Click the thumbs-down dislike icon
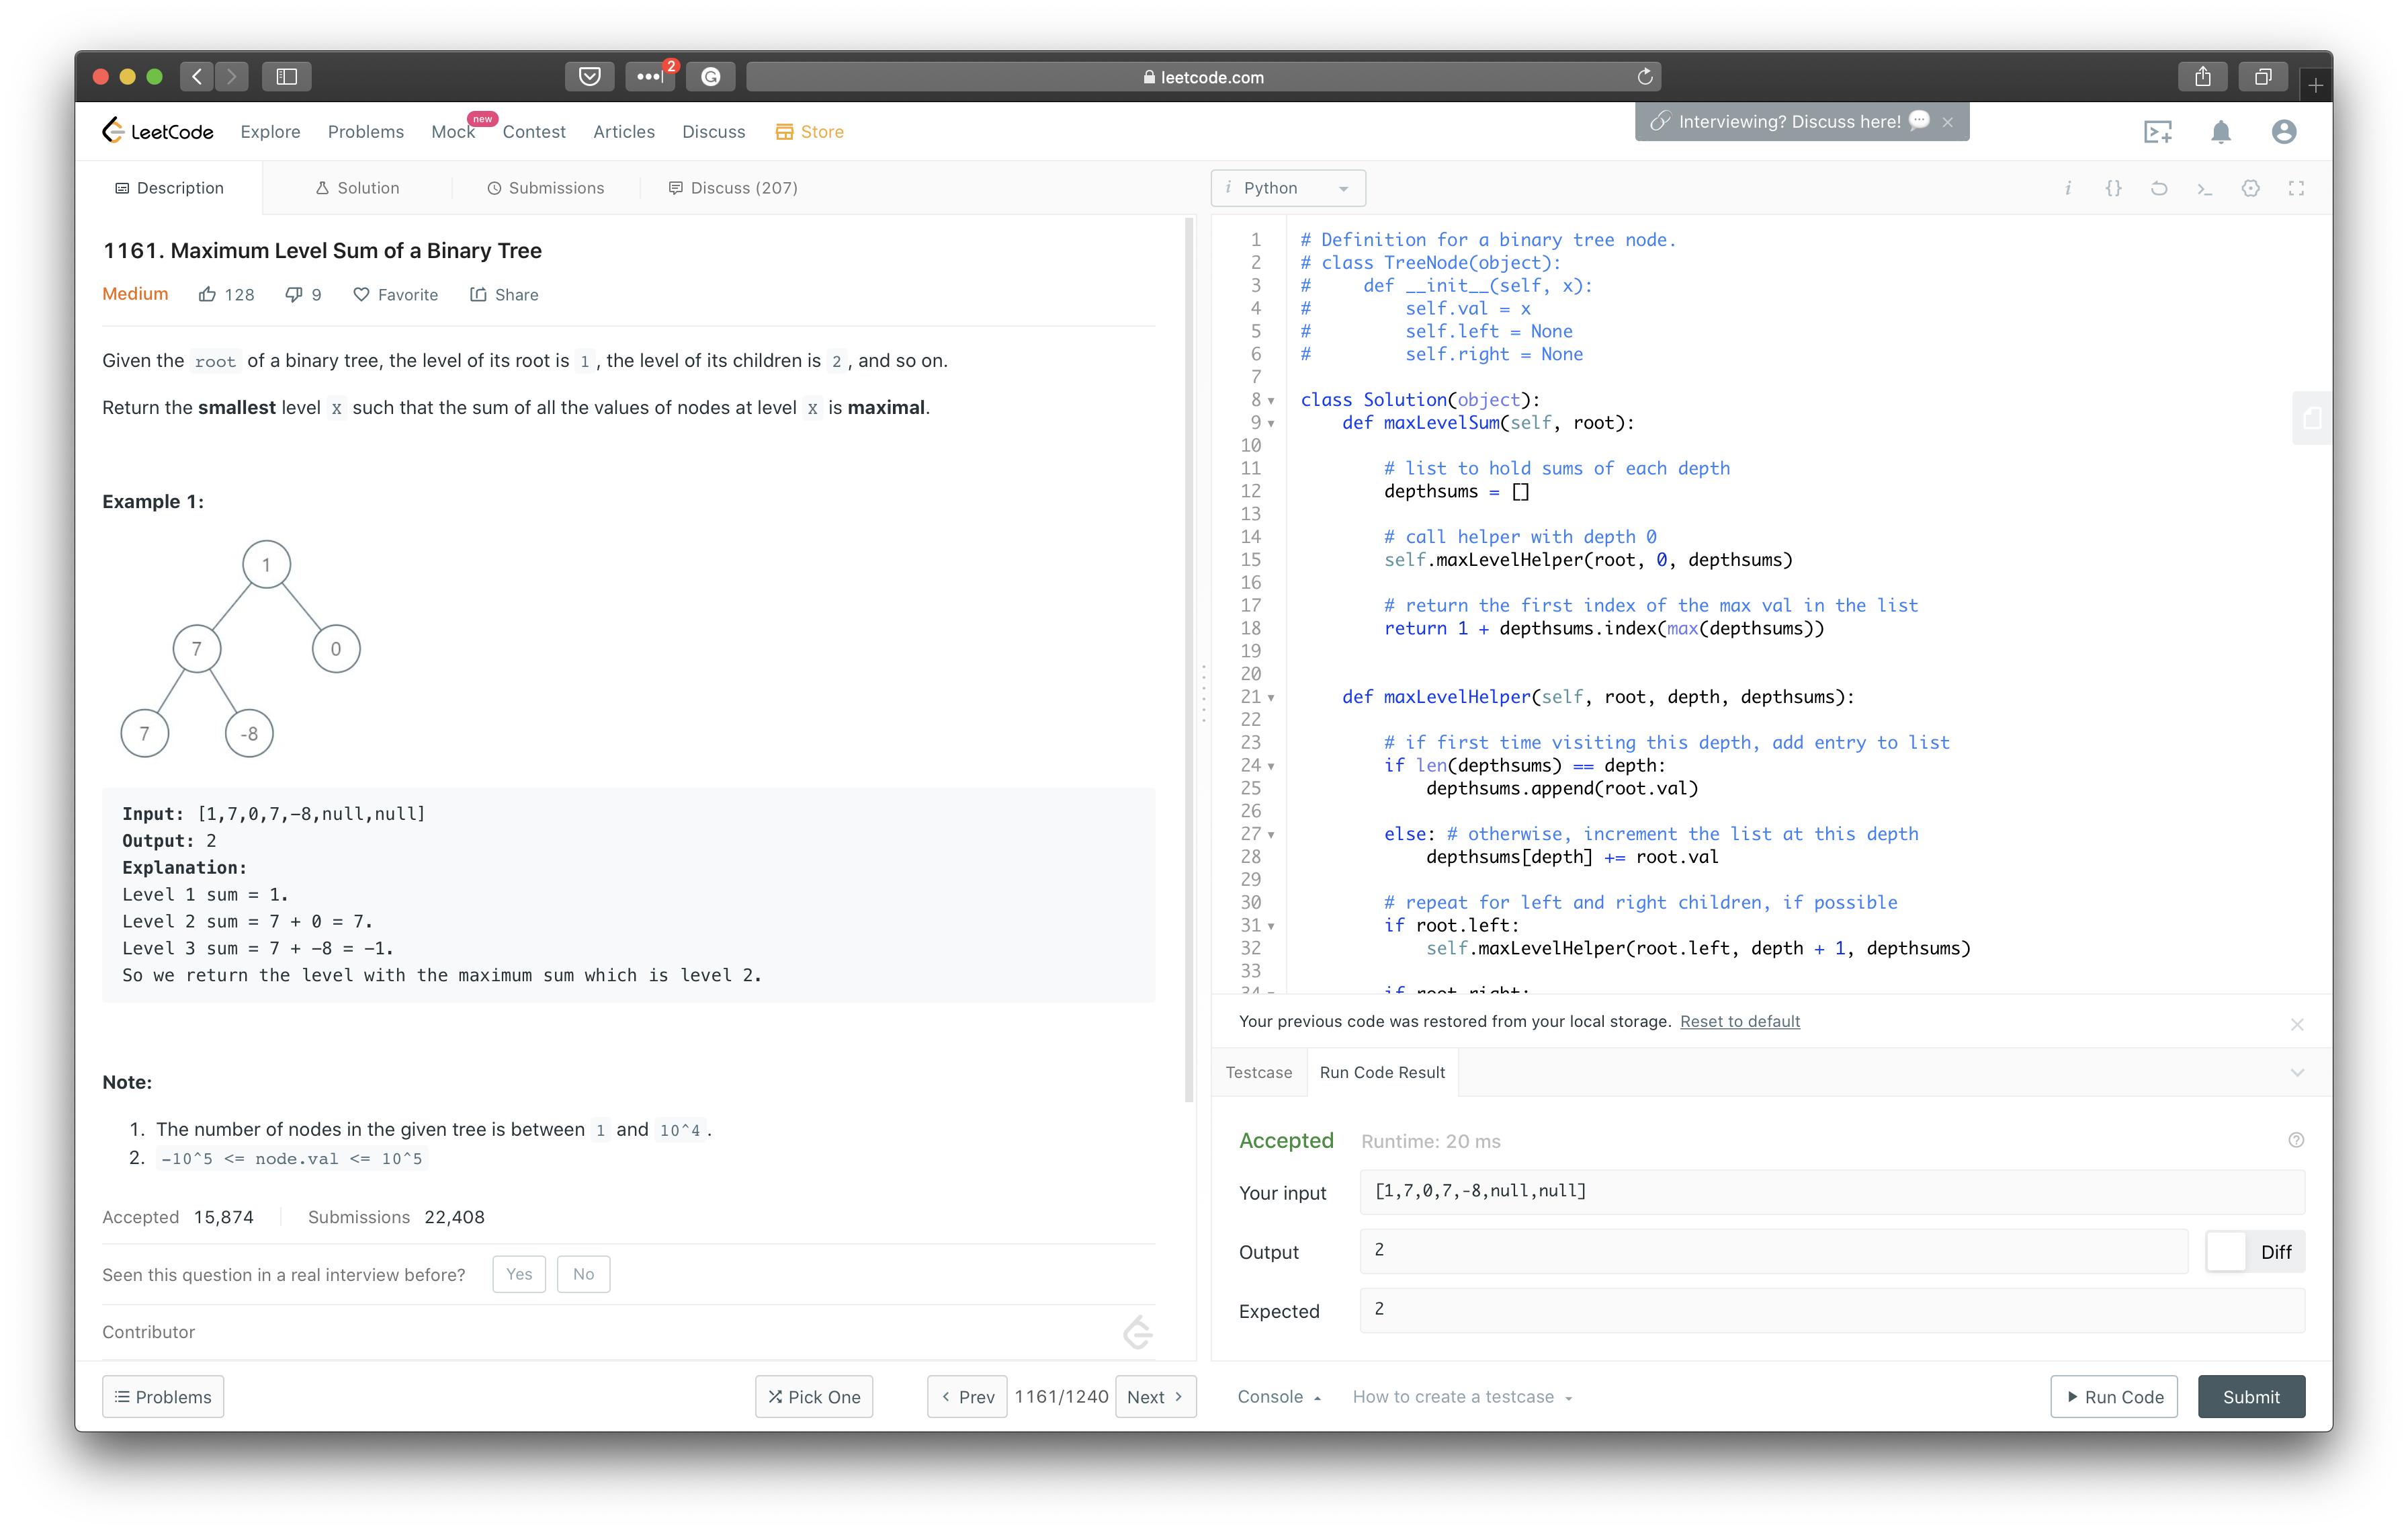The width and height of the screenshot is (2408, 1531). pos(294,294)
